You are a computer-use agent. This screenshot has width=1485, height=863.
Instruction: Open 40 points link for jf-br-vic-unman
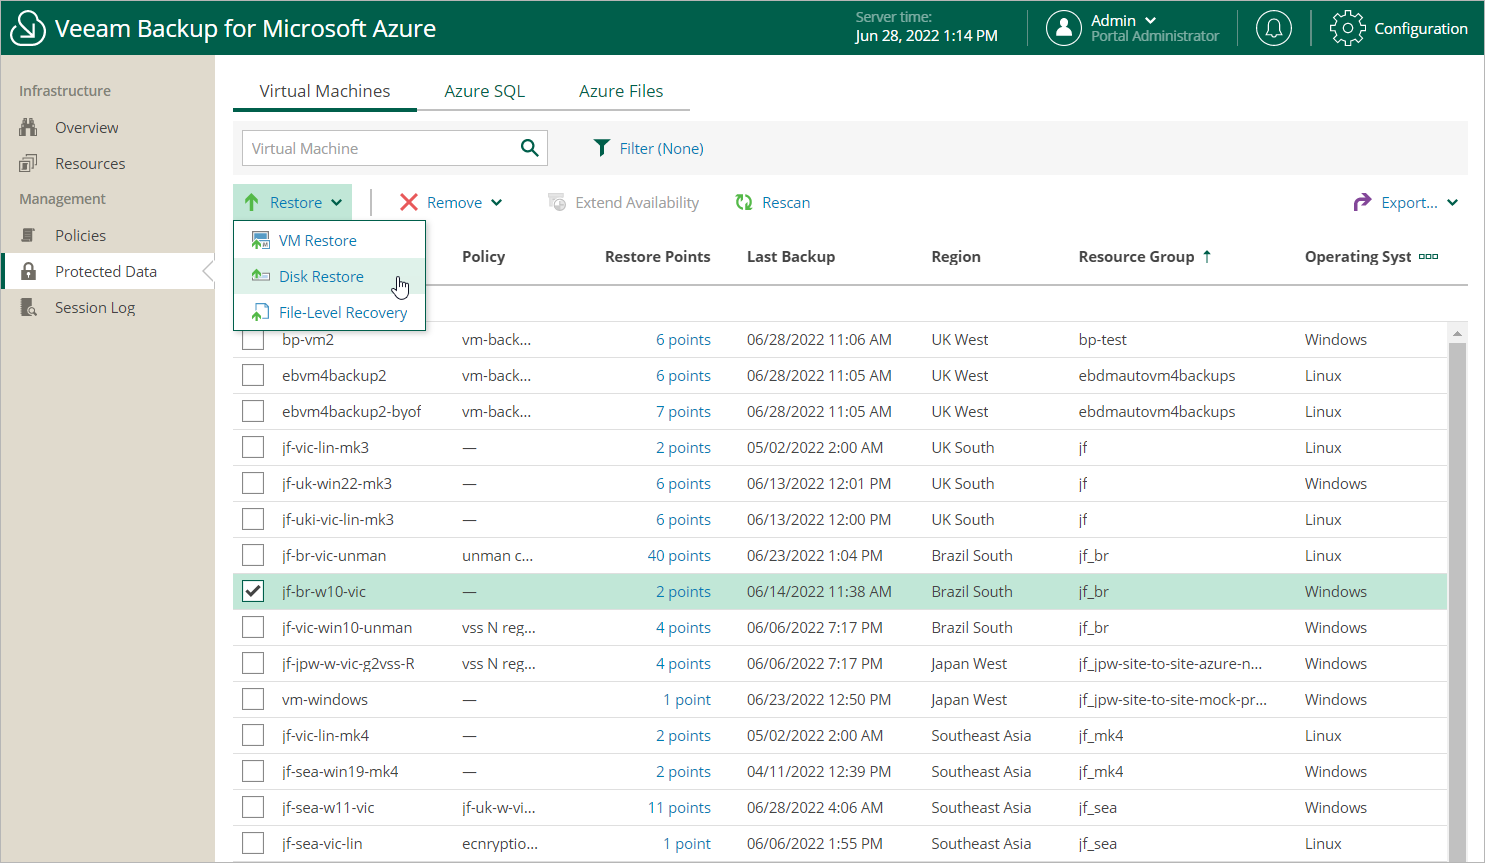tap(679, 556)
